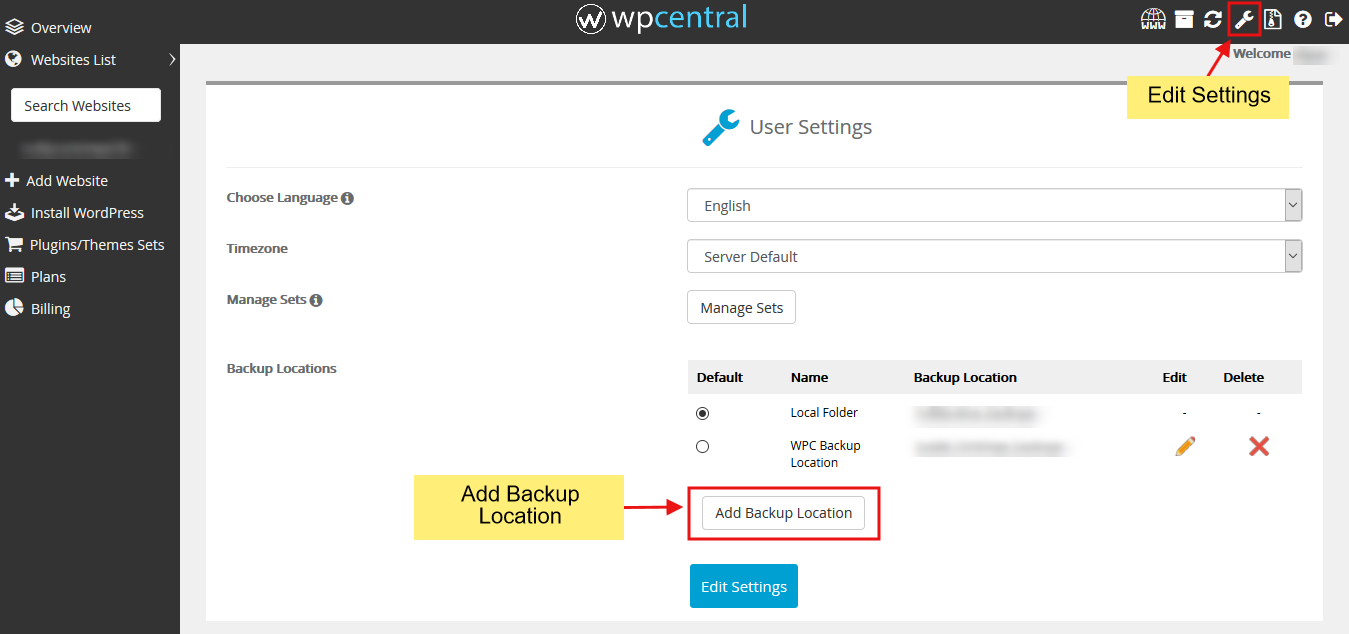Open the Choose Language dropdown
The width and height of the screenshot is (1349, 634).
[x=995, y=205]
